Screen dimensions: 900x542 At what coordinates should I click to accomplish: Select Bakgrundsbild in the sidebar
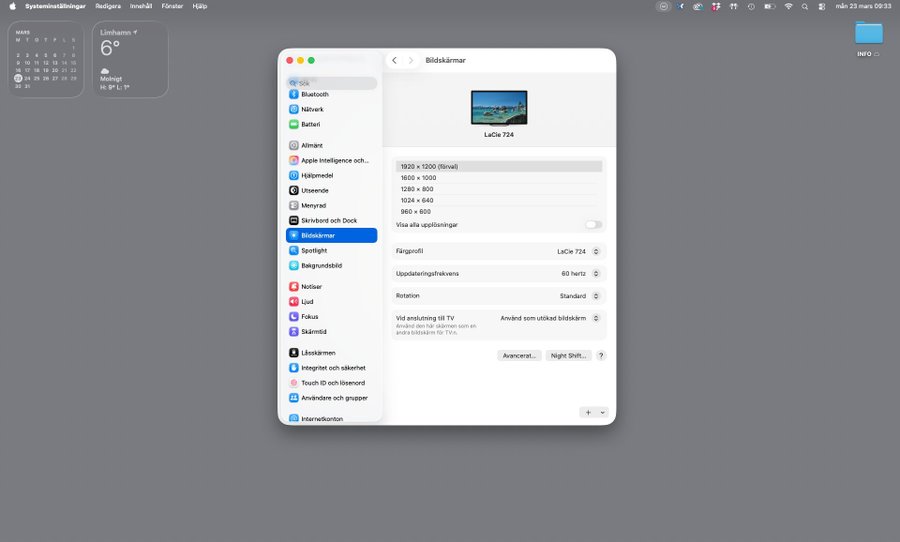(x=321, y=265)
